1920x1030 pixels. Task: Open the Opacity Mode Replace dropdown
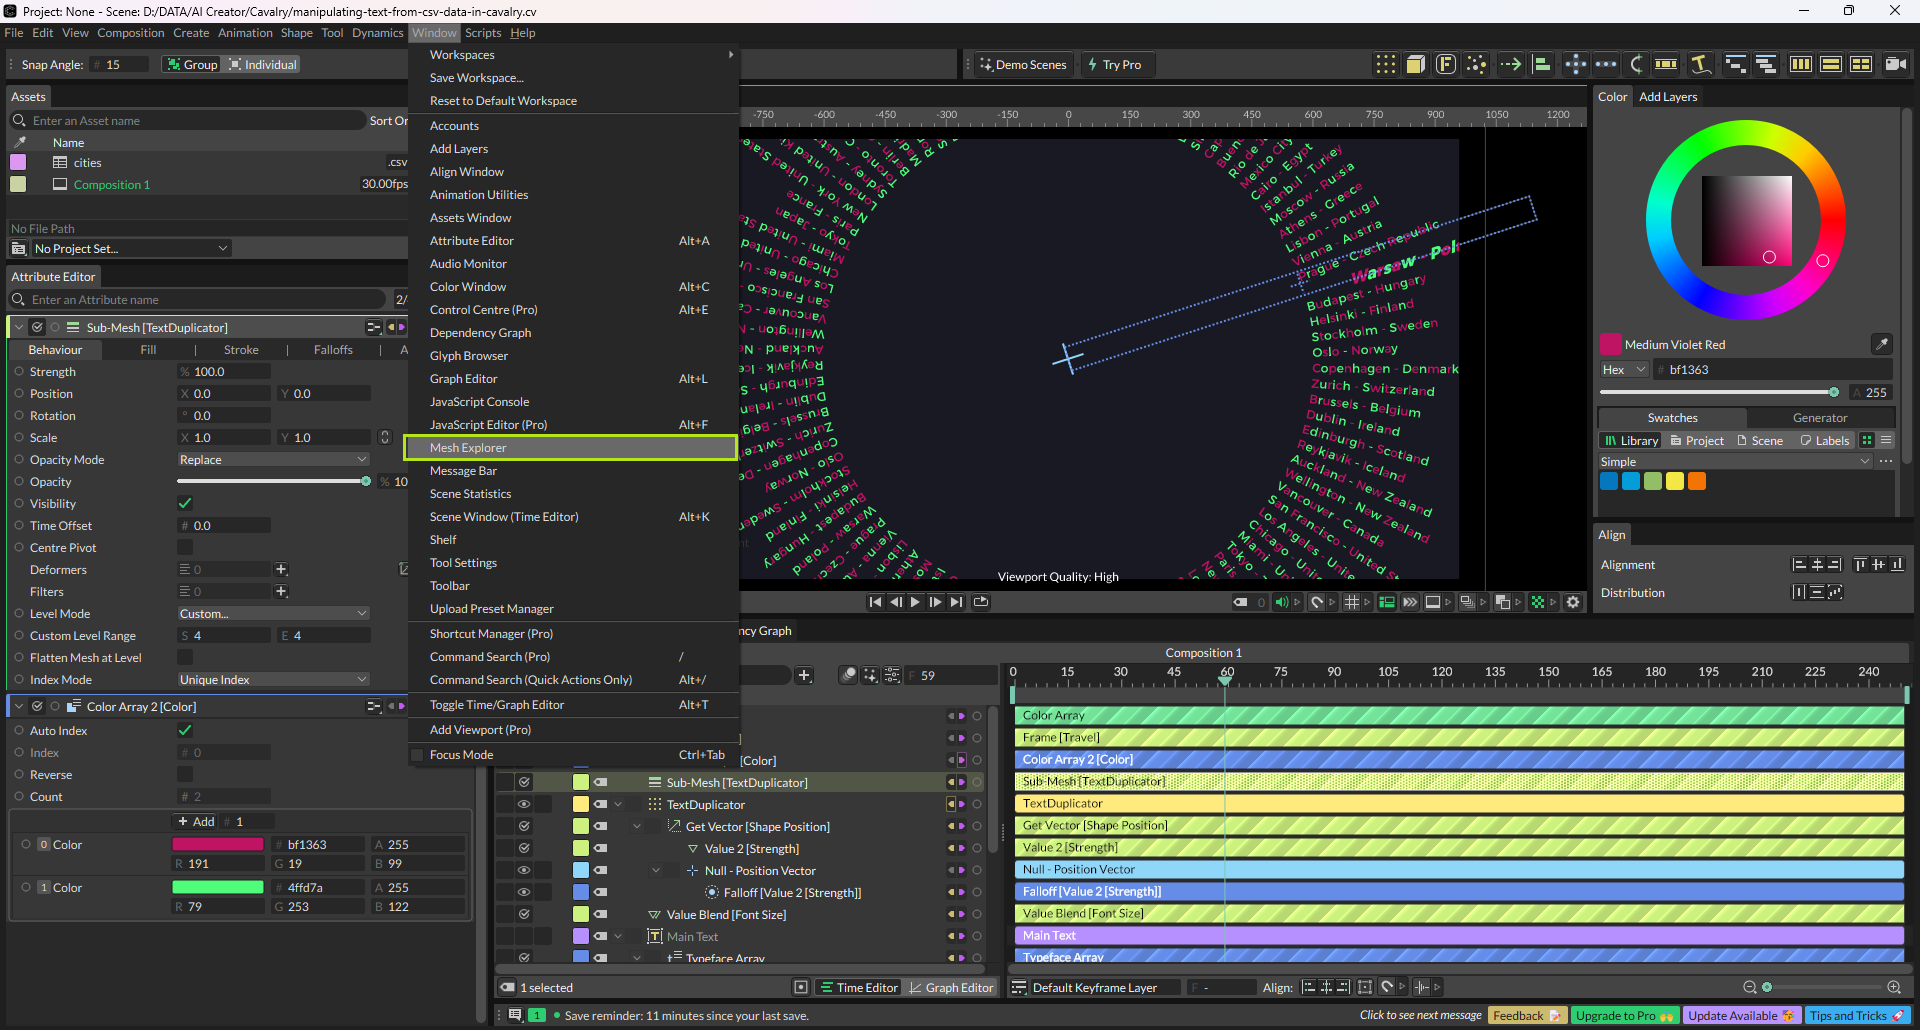[273, 459]
